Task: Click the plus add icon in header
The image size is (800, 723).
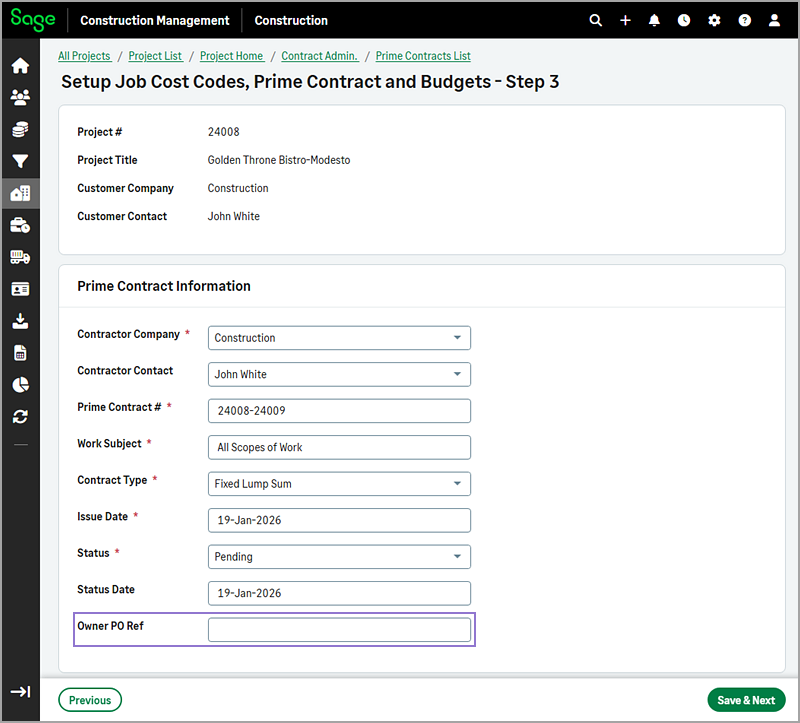Action: pos(625,20)
